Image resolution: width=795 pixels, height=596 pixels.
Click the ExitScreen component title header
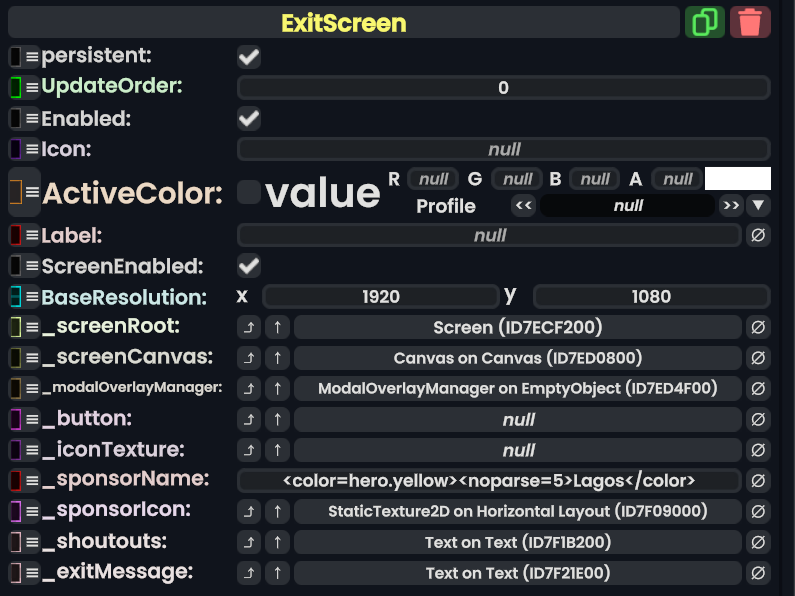point(343,22)
